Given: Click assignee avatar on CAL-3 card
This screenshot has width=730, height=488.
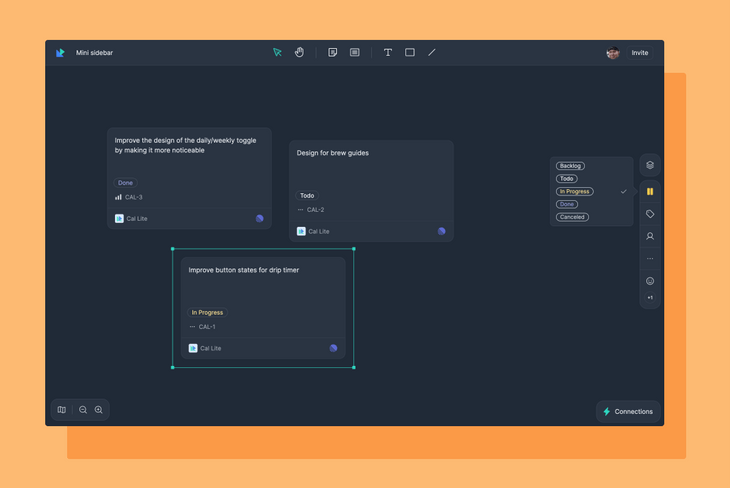Looking at the screenshot, I should pos(260,218).
